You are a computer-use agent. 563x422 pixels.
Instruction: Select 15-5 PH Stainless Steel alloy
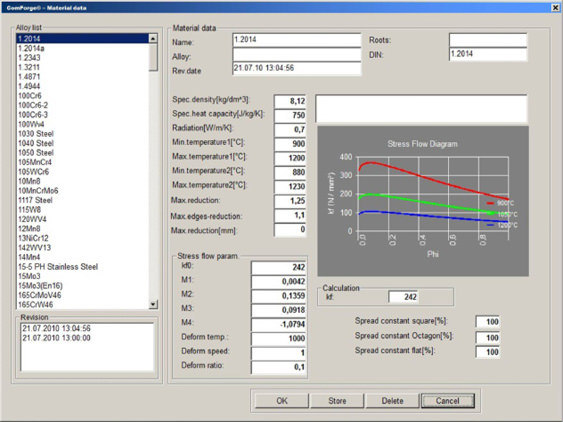click(x=58, y=267)
